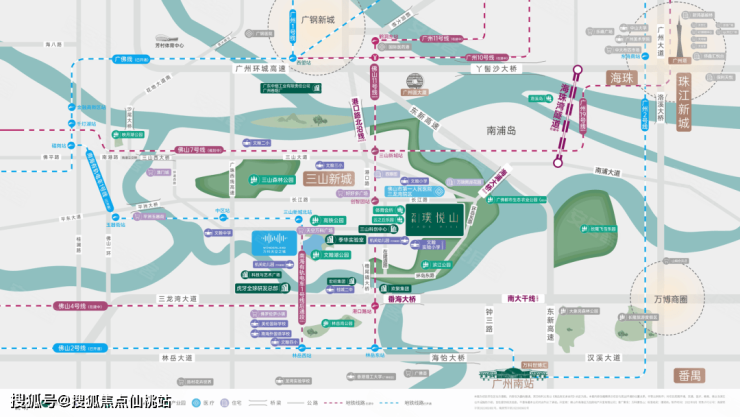This screenshot has width=740, height=417.
Task: Click the 三山新城北站 station marker
Action: [298, 219]
